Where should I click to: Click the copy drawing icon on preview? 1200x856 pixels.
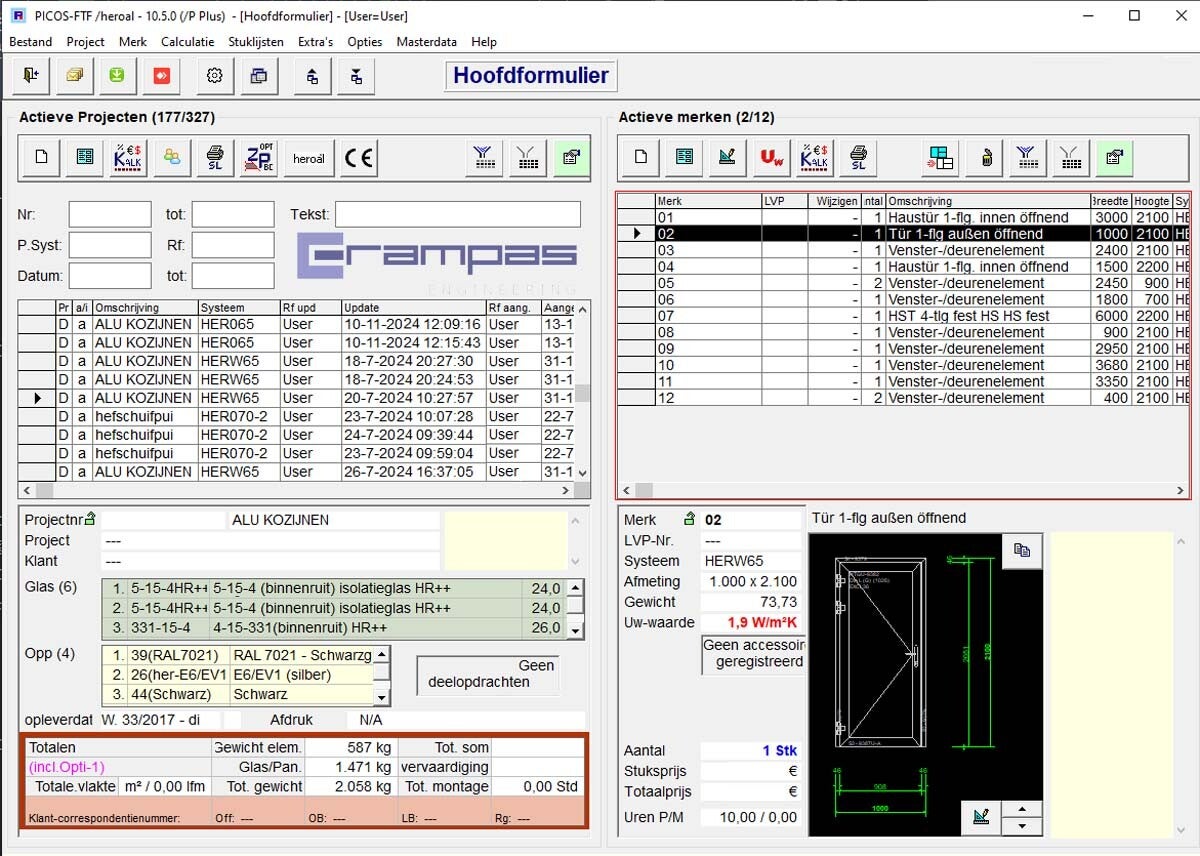pos(1022,550)
